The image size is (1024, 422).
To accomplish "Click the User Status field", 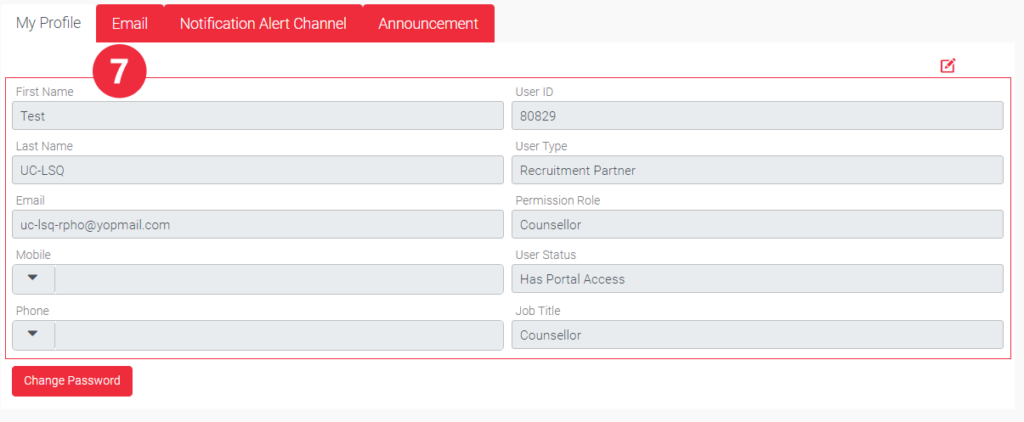I will 756,279.
